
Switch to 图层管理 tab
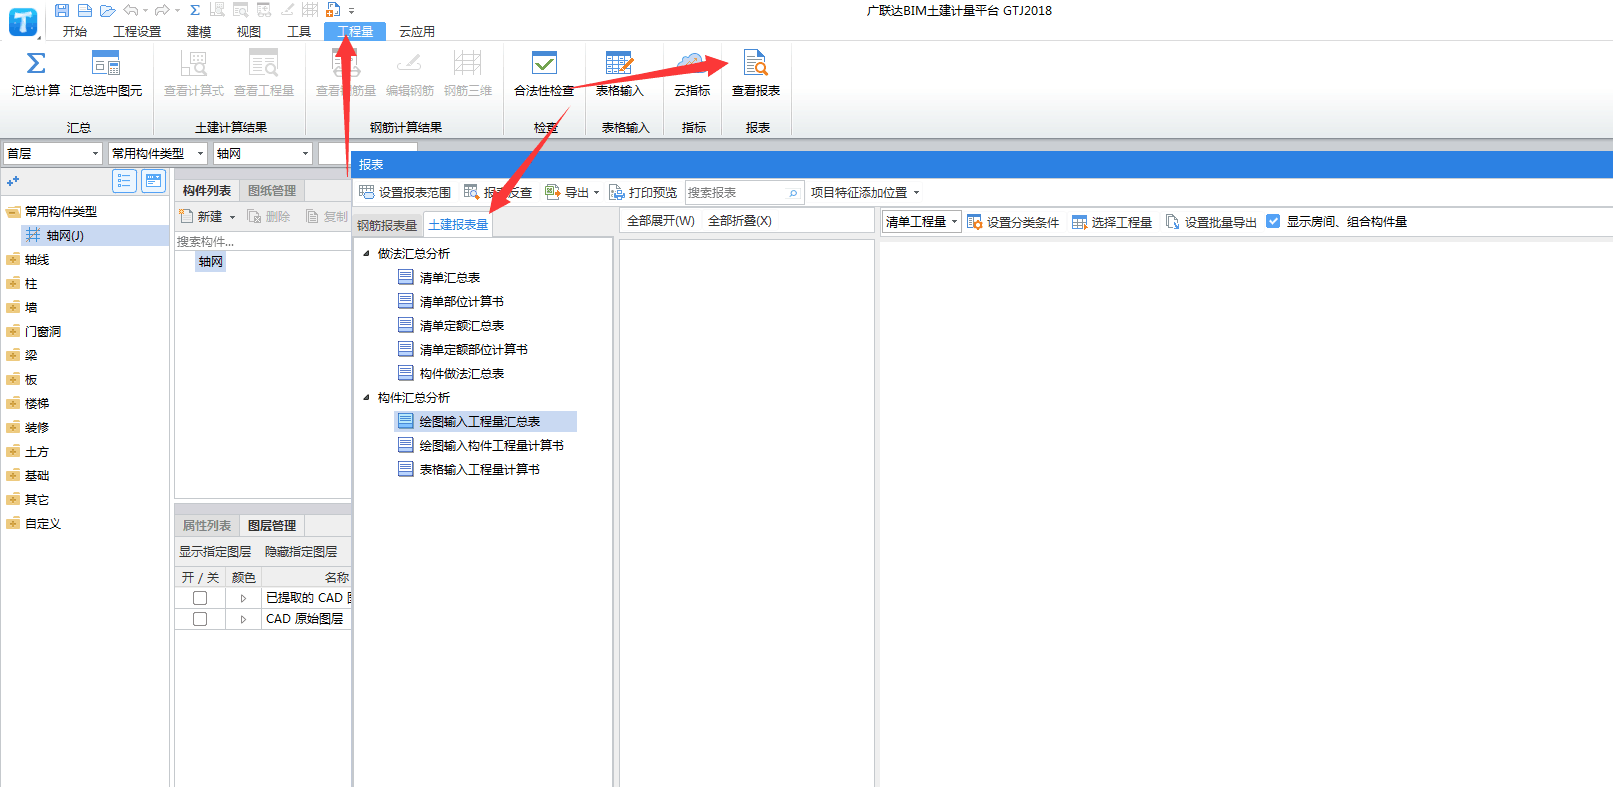click(x=272, y=526)
